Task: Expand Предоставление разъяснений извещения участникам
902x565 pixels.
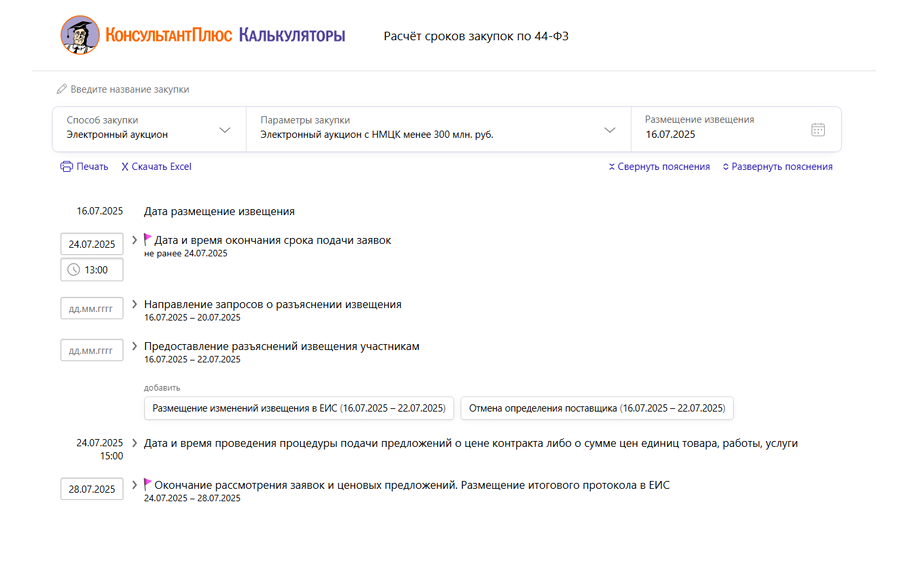Action: [x=134, y=346]
